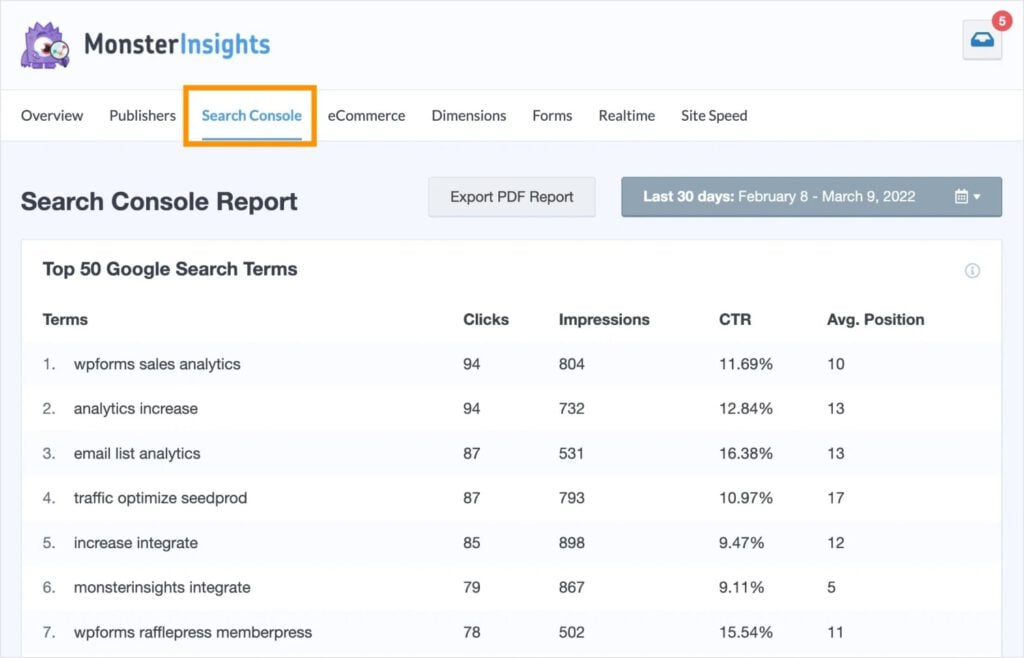
Task: Click the Impressions column header
Action: [x=604, y=319]
